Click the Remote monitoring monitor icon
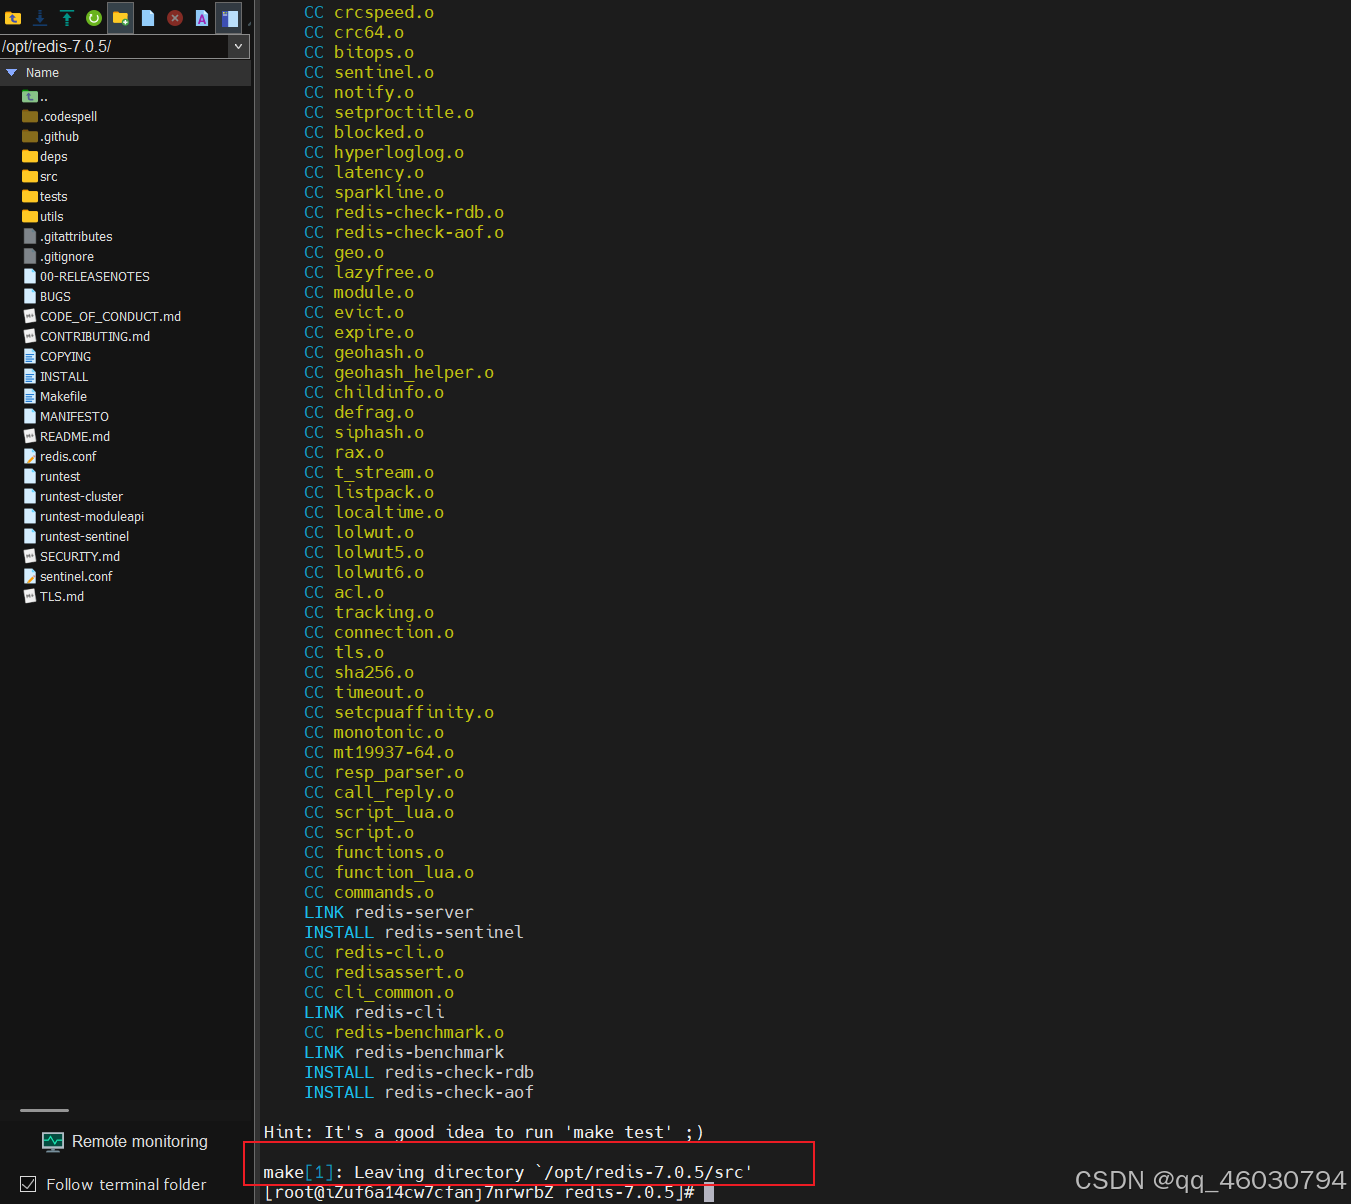 (x=53, y=1142)
